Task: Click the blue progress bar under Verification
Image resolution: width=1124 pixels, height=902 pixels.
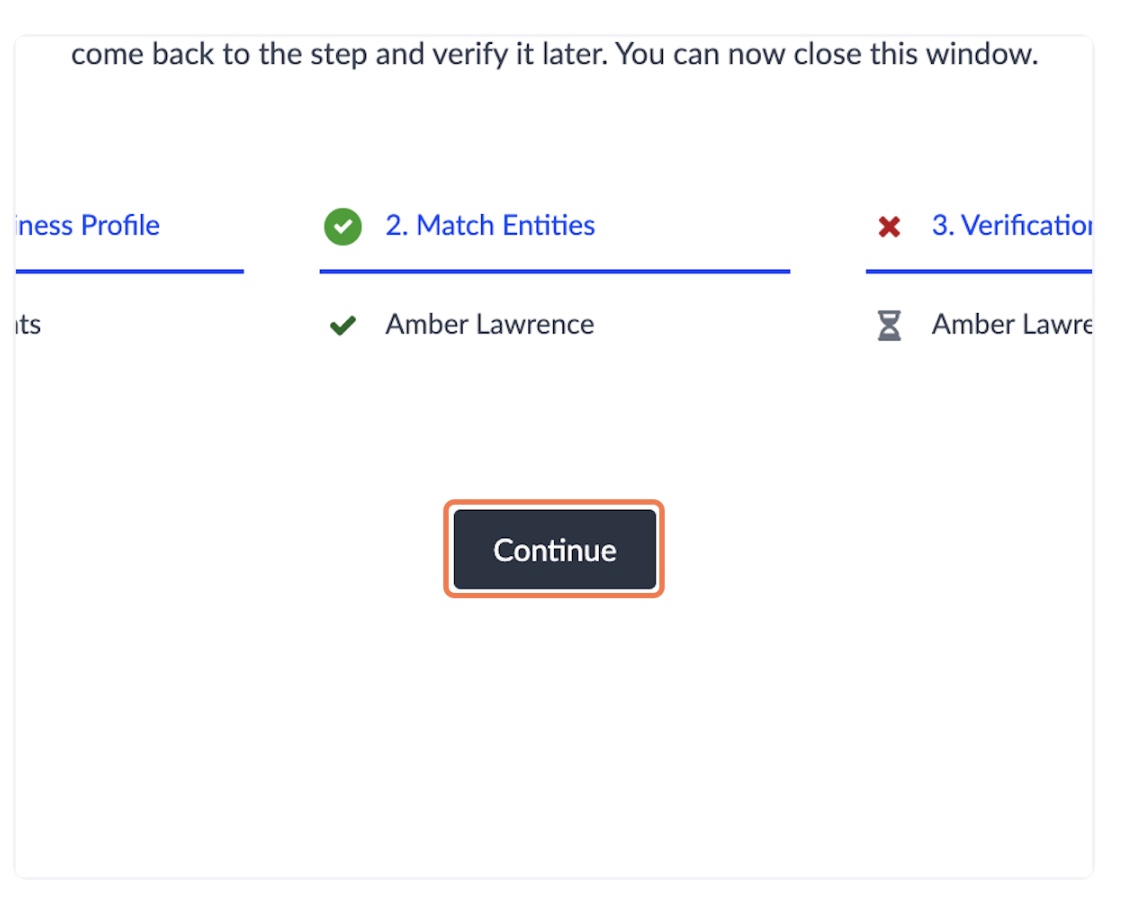Action: [979, 271]
